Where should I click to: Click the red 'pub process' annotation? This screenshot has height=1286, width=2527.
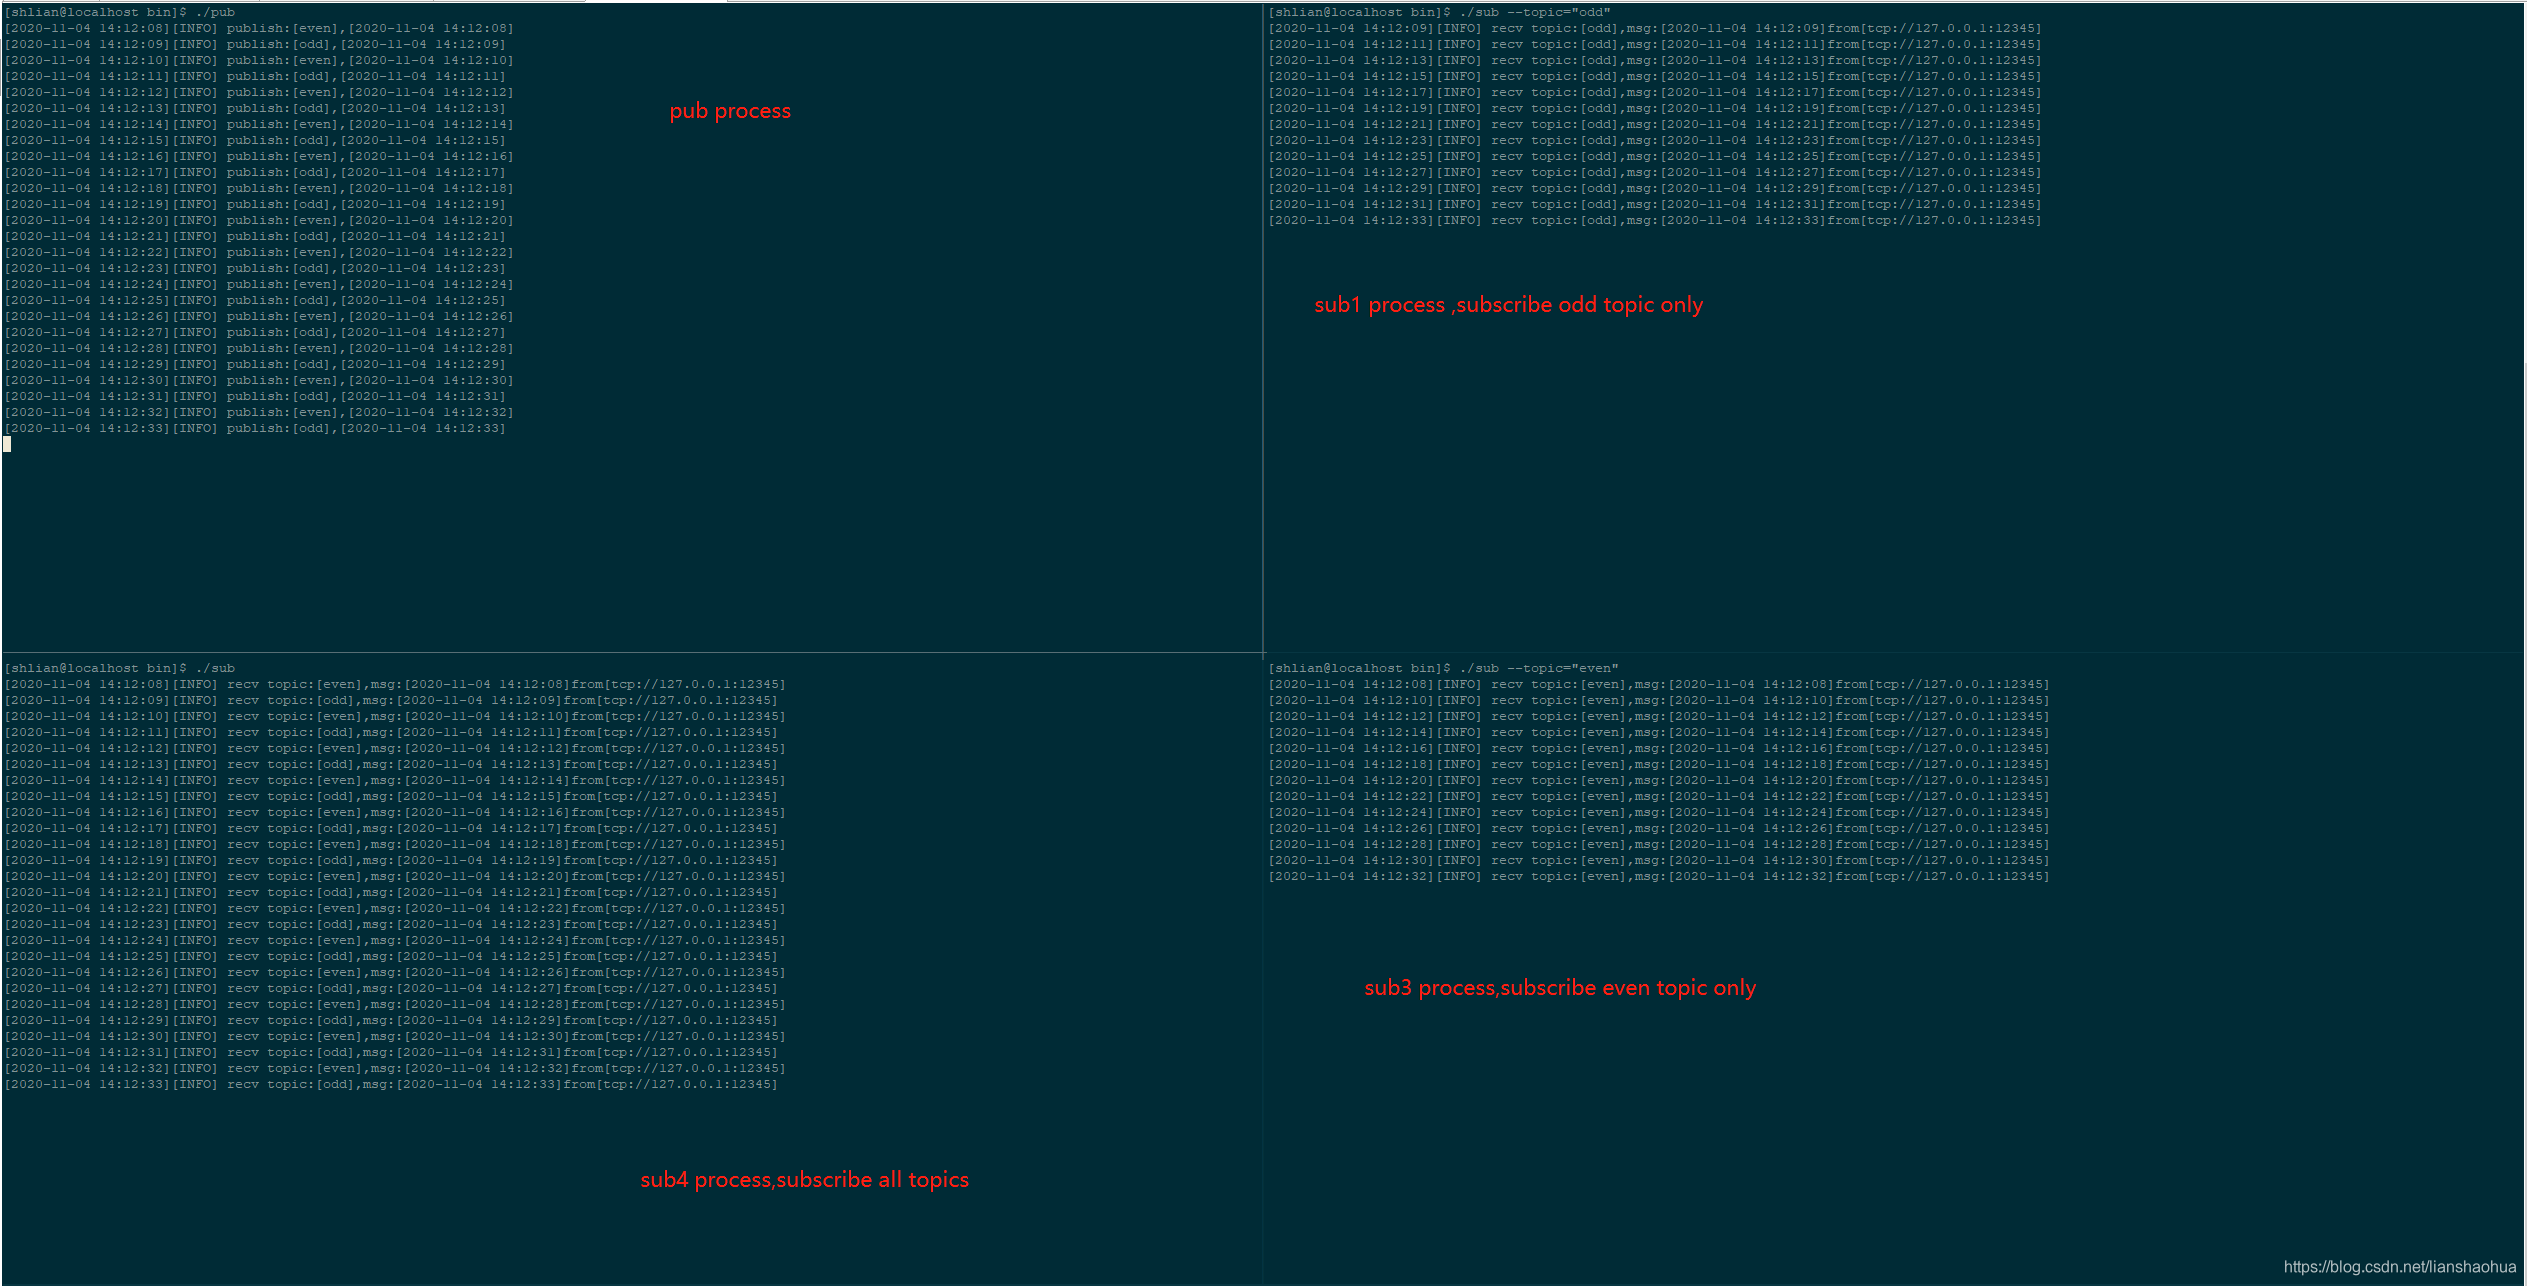pos(730,111)
